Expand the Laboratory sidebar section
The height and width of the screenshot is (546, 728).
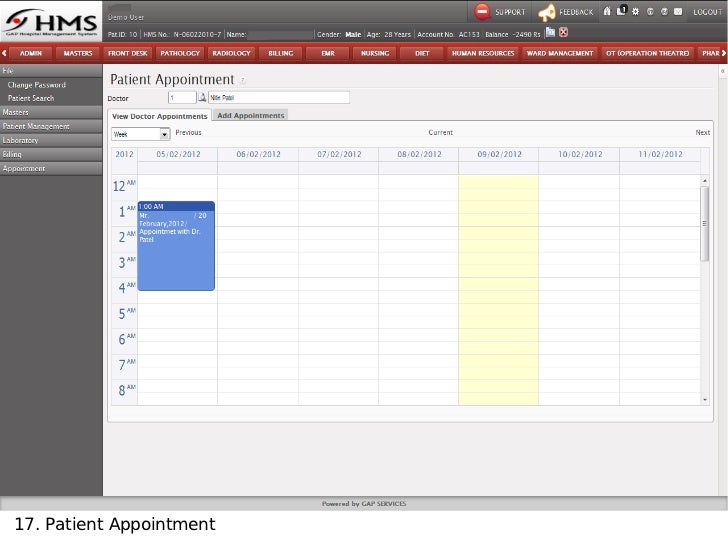pyautogui.click(x=51, y=140)
